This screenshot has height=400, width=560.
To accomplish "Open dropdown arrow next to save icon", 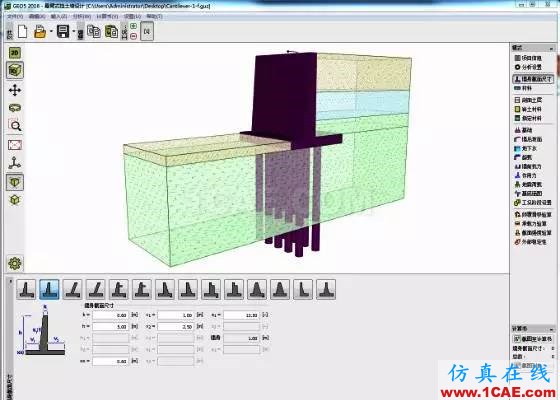I will (74, 32).
